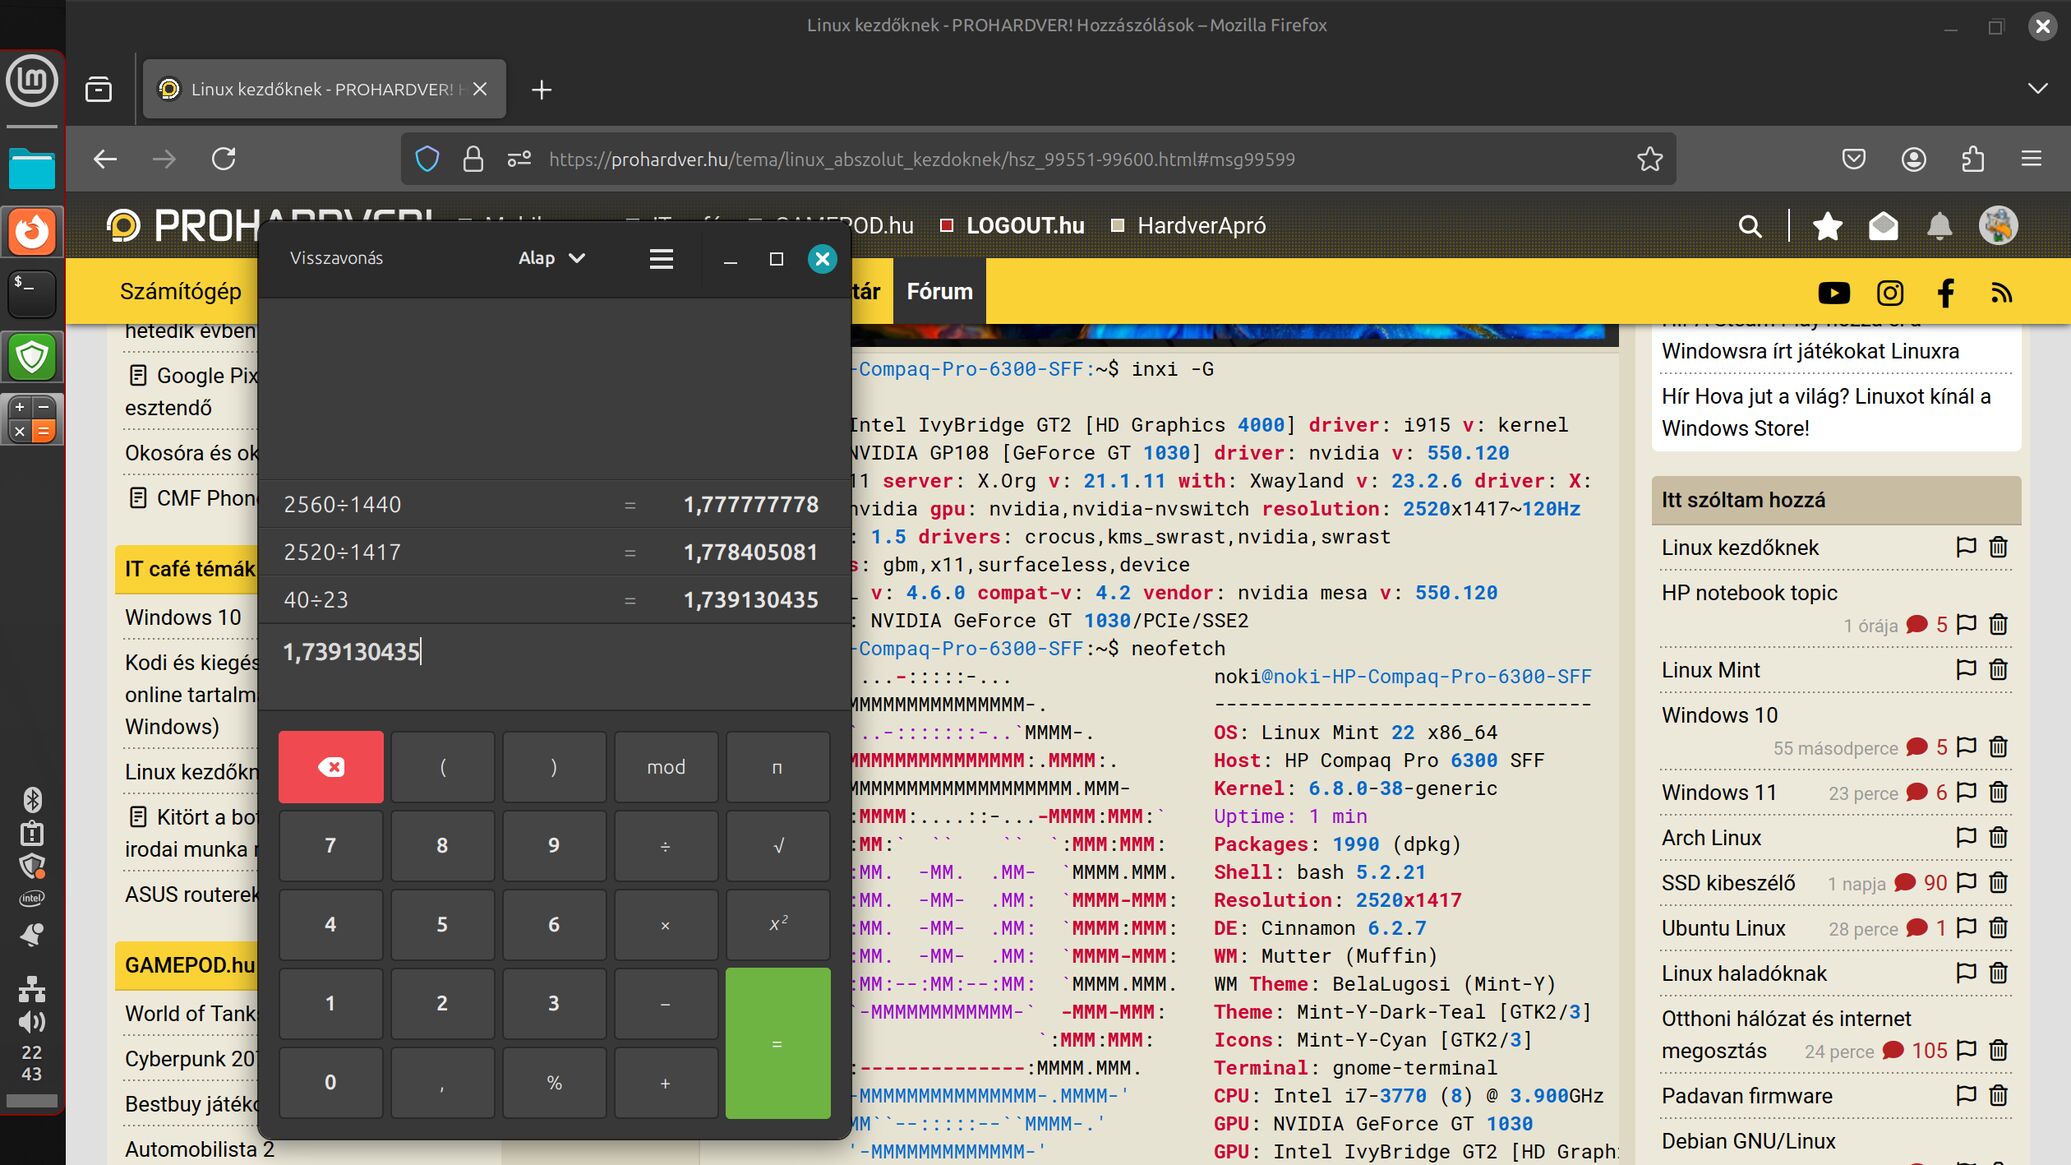
Task: Flag the Arch Linux topic
Action: tap(1966, 837)
